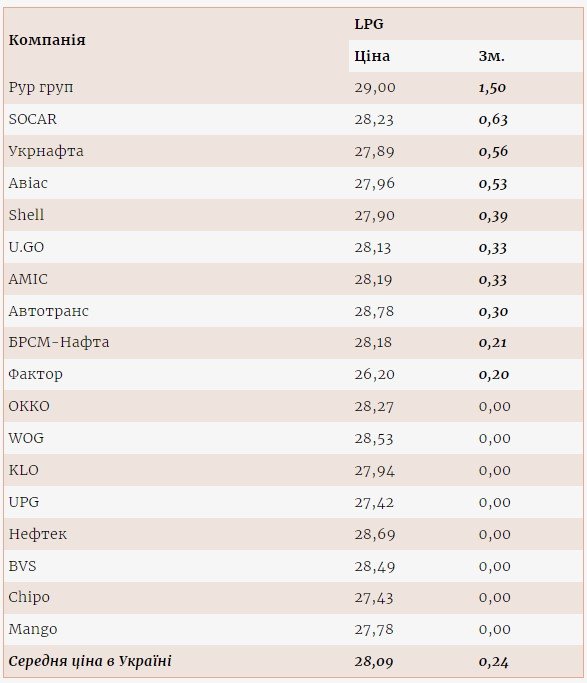Click Середня ціна в Україні average 28,09

374,662
